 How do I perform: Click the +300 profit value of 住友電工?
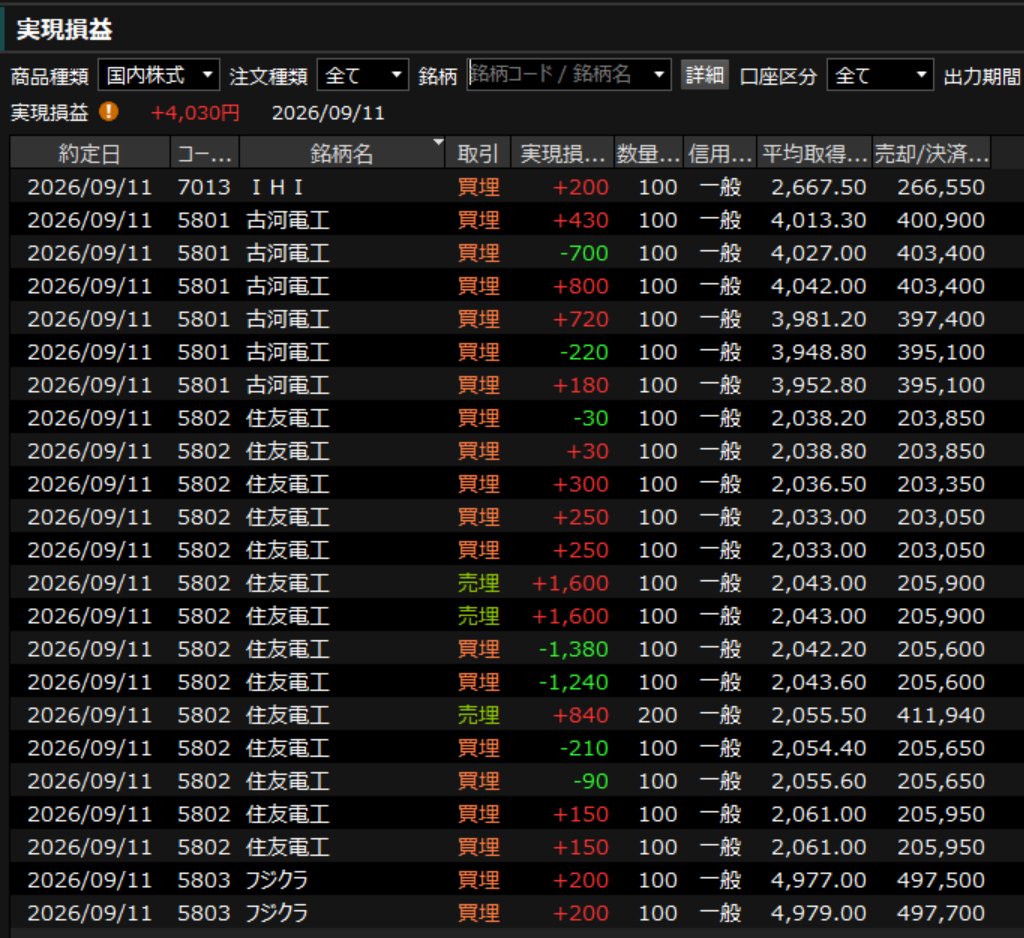pyautogui.click(x=580, y=484)
